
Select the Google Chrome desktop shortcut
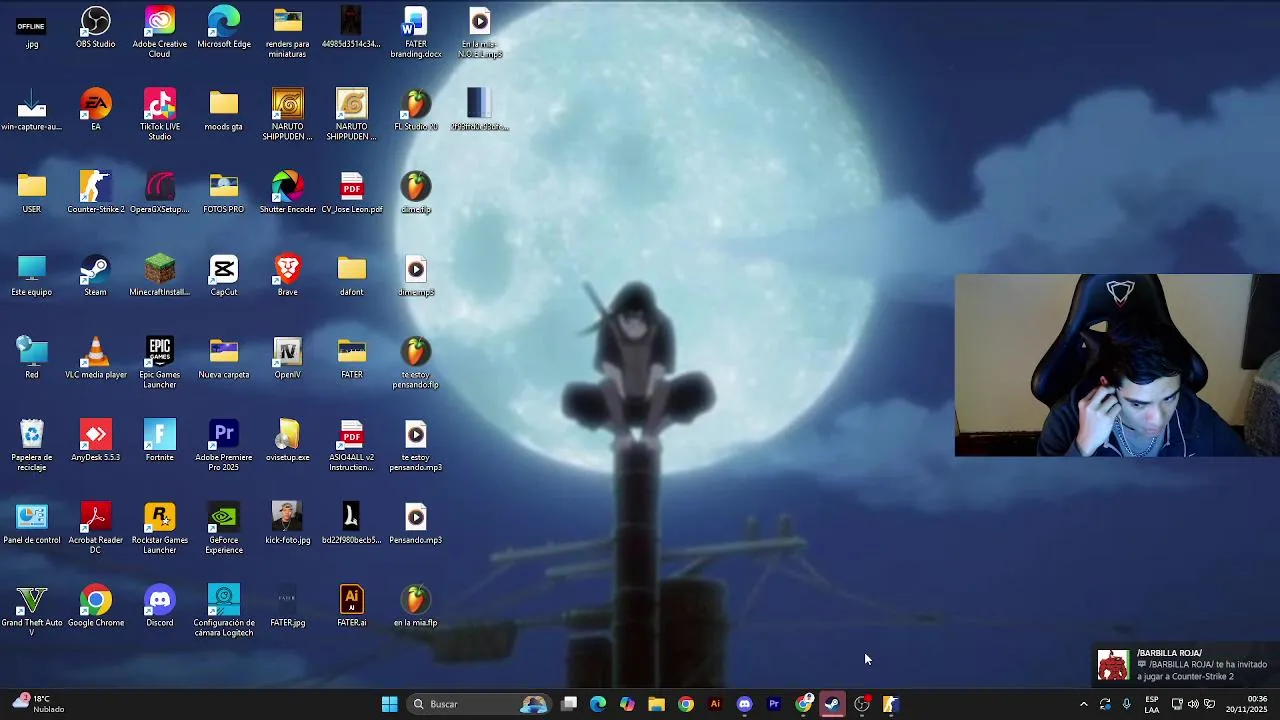pyautogui.click(x=95, y=607)
